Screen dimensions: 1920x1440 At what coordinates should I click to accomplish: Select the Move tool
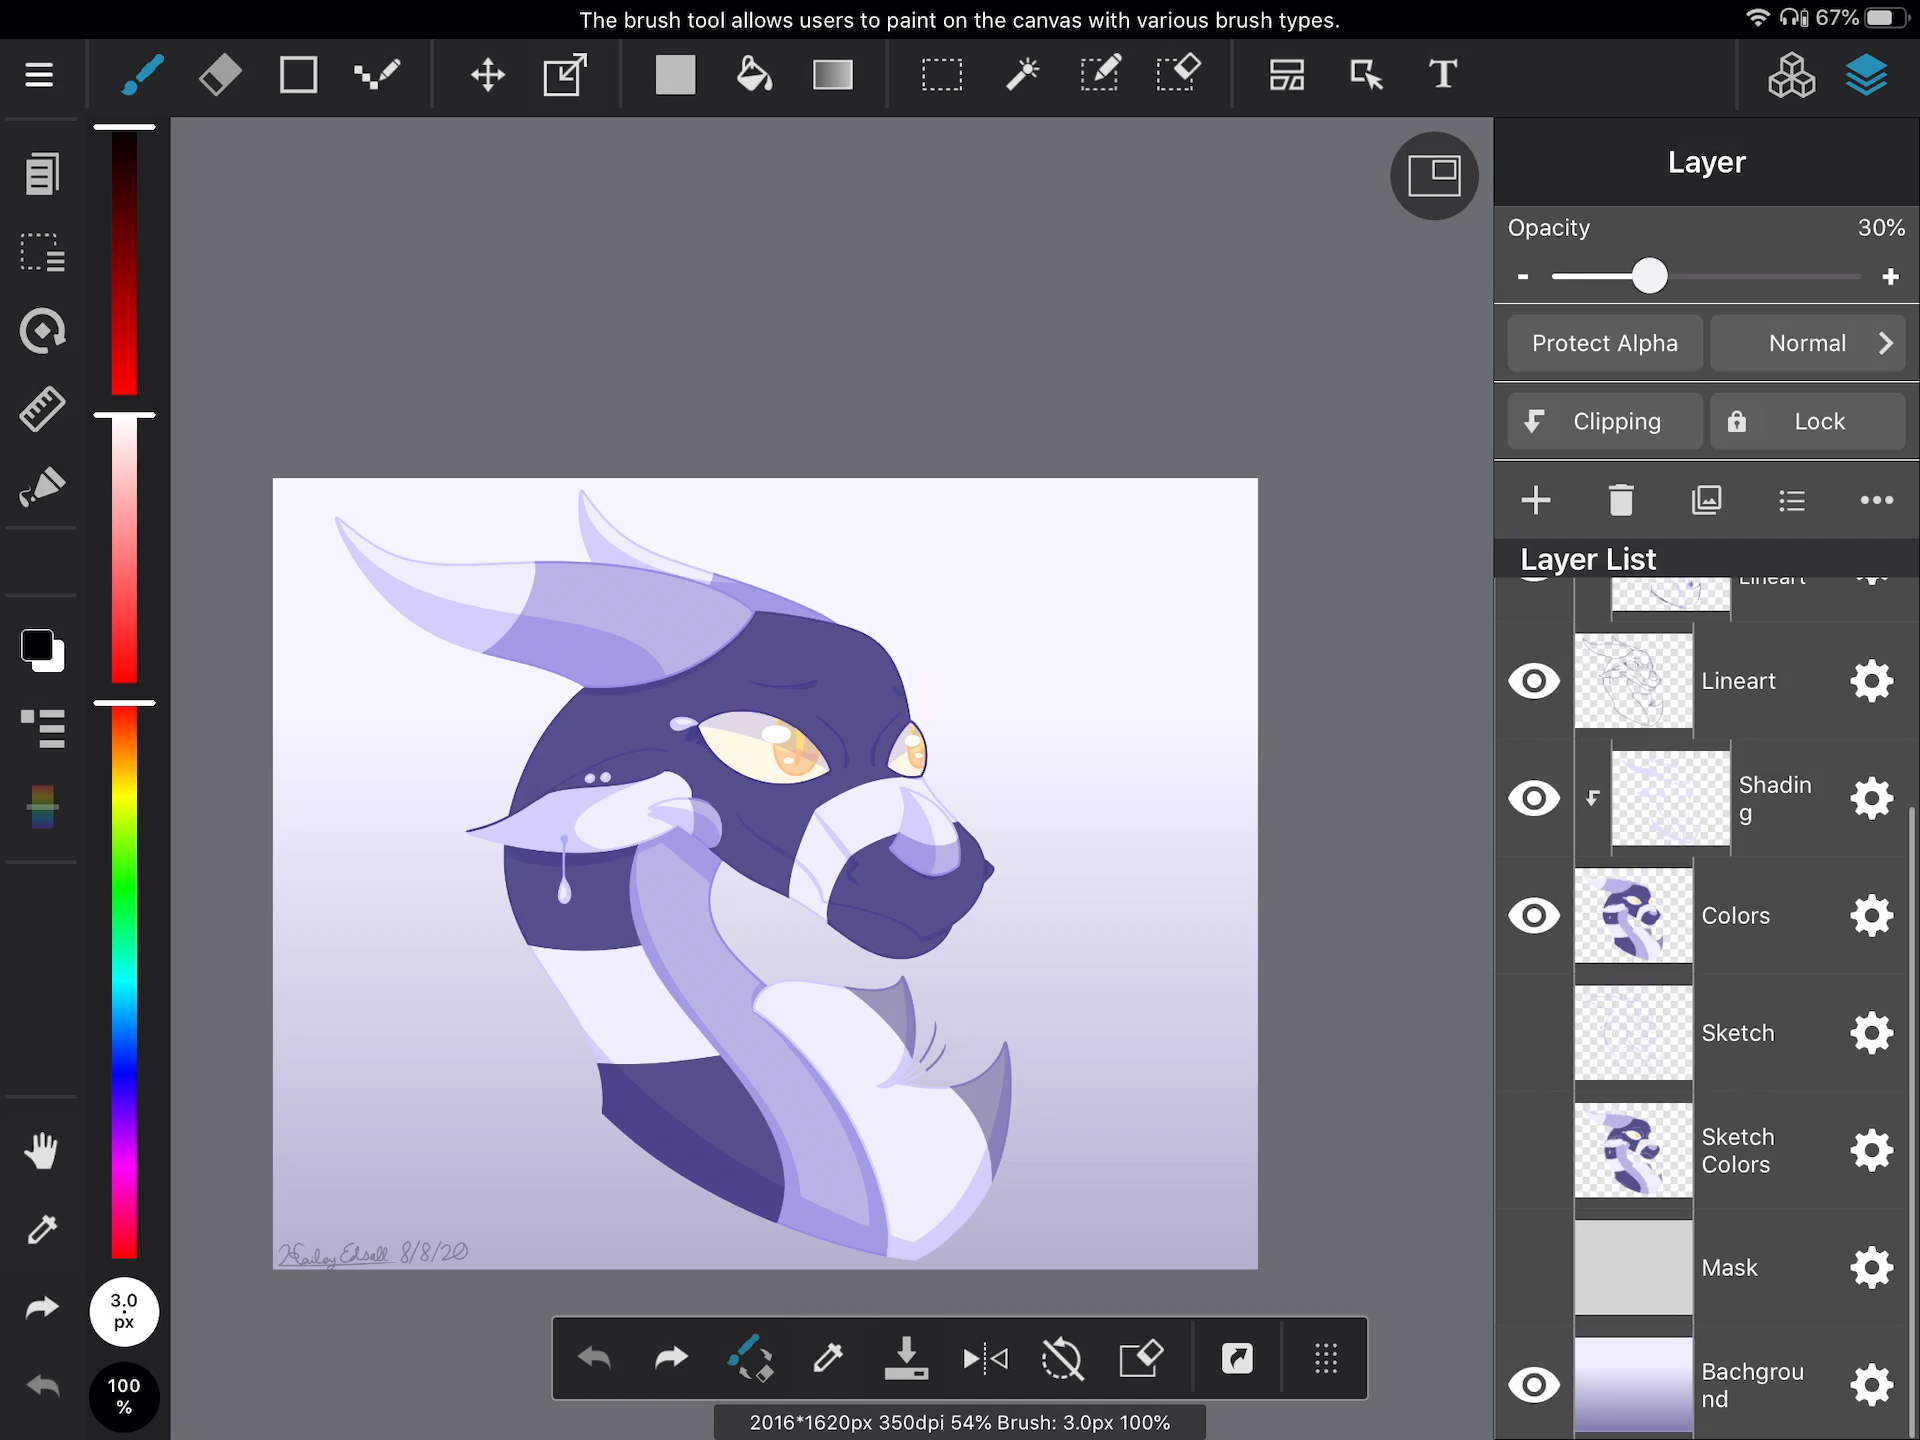[x=488, y=75]
